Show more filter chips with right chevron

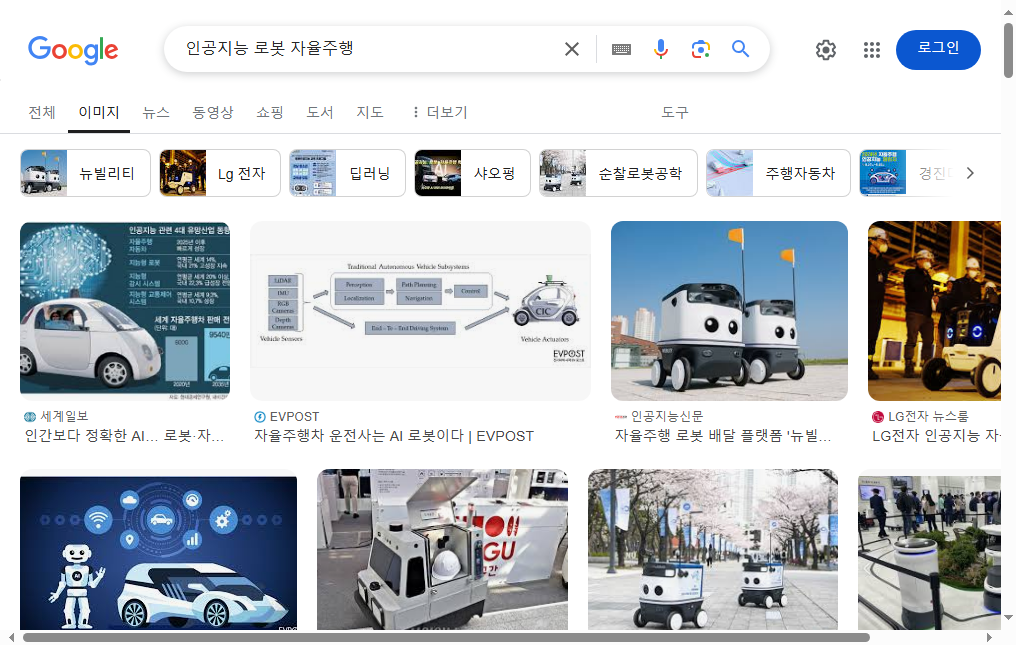[970, 173]
